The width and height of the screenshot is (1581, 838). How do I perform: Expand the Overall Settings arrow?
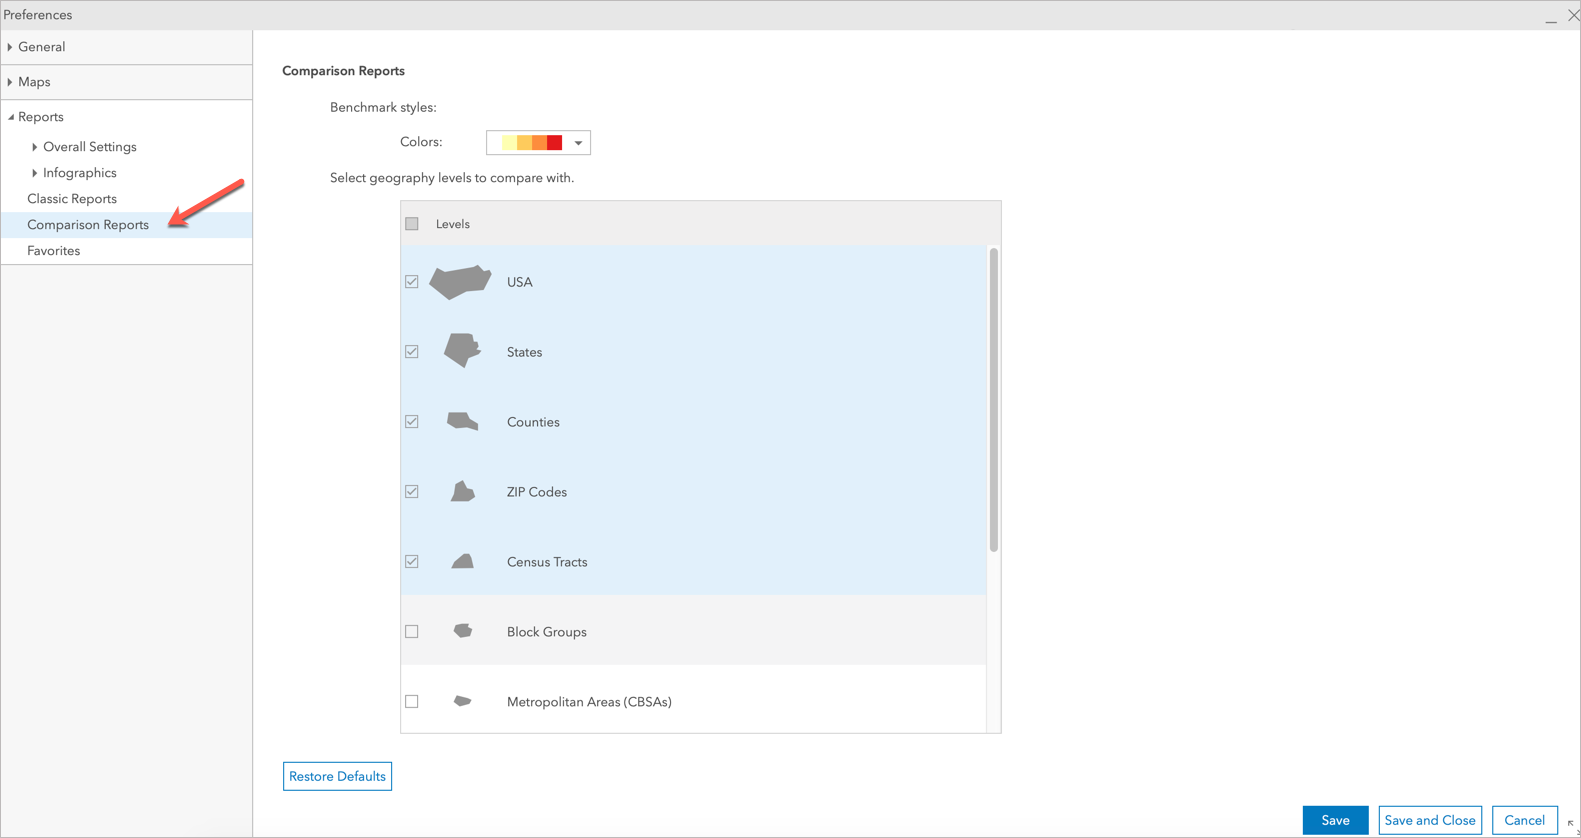[x=35, y=147]
